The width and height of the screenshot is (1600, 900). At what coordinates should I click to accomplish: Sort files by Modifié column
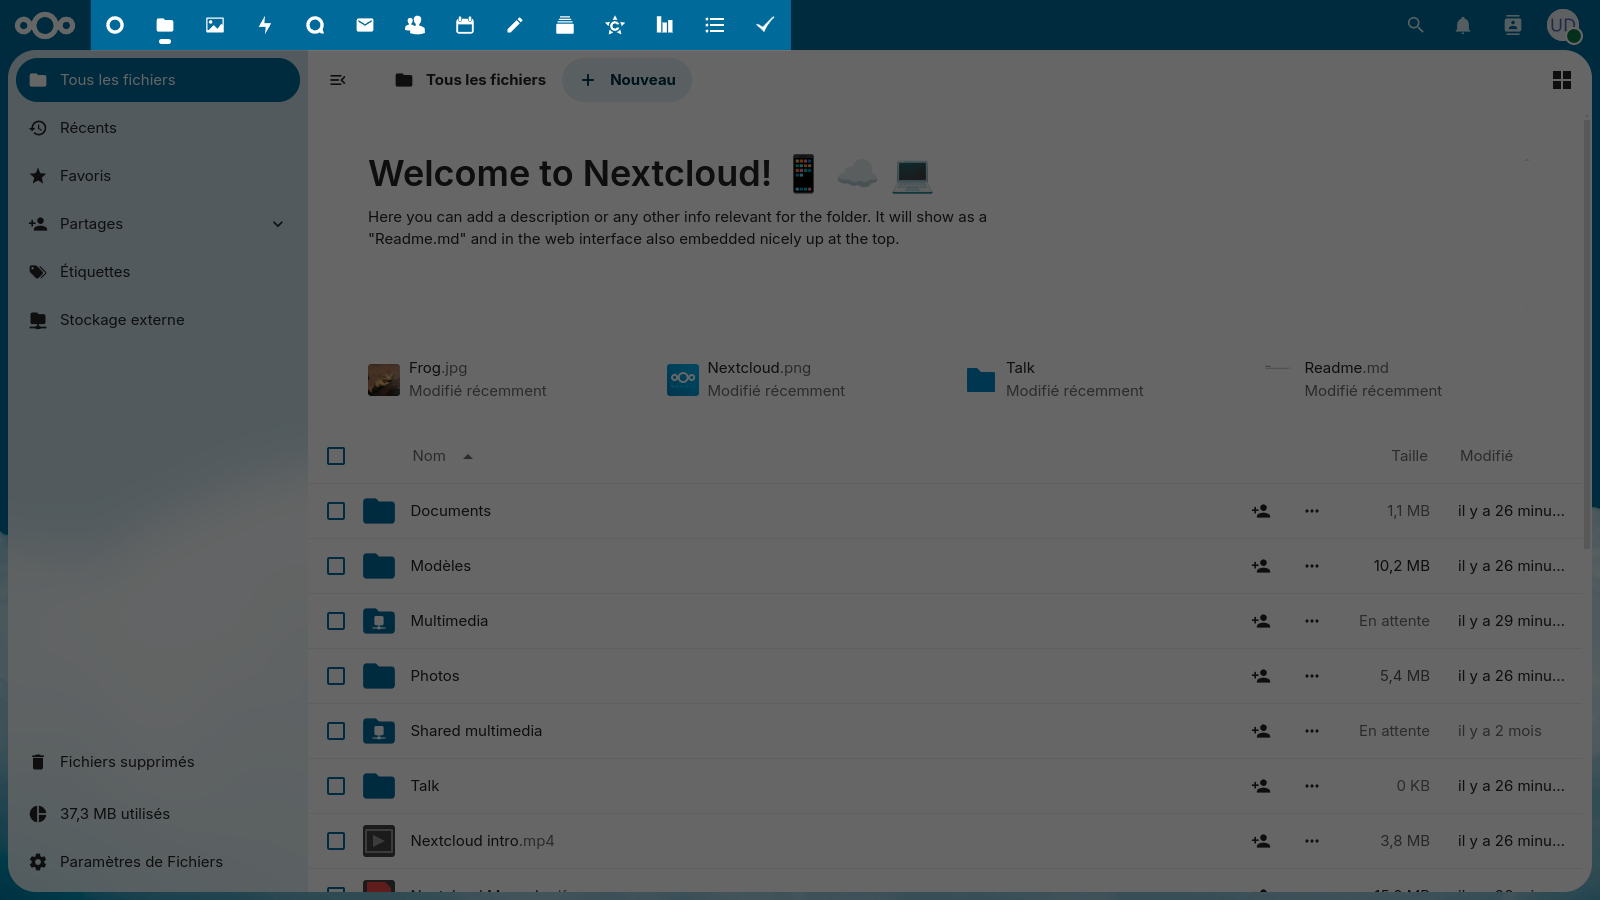pyautogui.click(x=1486, y=456)
